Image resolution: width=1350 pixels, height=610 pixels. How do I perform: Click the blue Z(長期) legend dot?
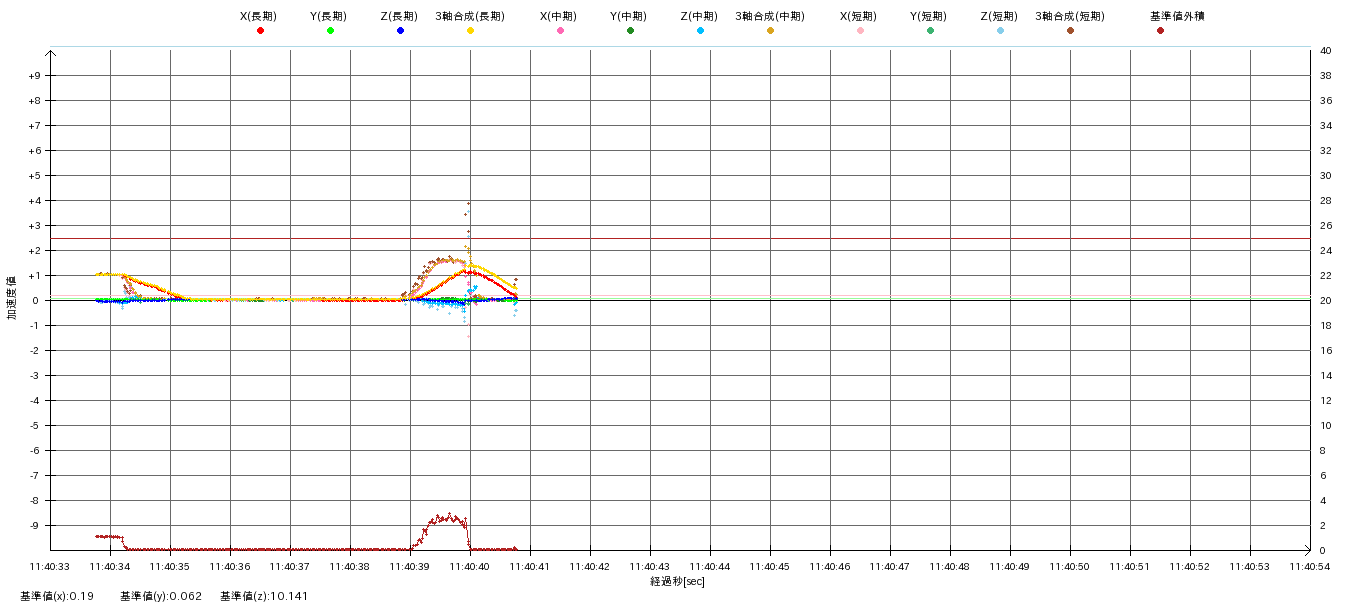tap(400, 31)
